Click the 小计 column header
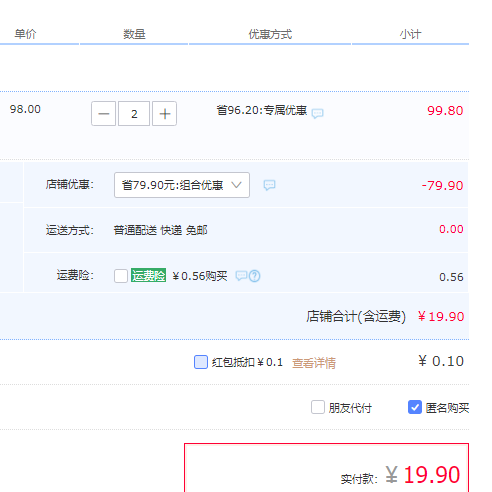This screenshot has width=492, height=492. [410, 34]
